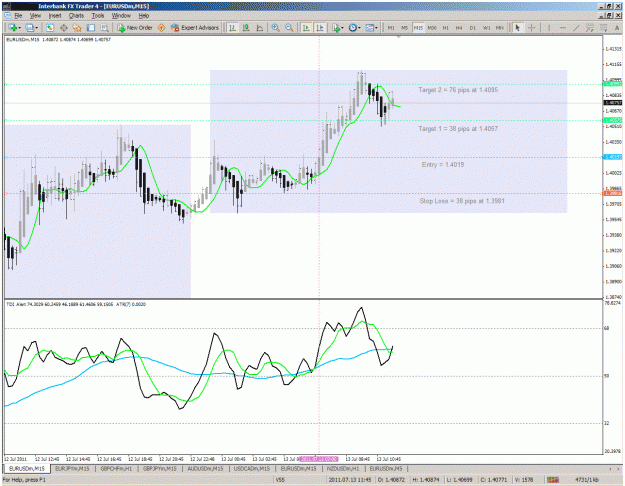Pick the Equidistant Channel tool
Screen dimensions: 625x486
pyautogui.click(x=590, y=28)
